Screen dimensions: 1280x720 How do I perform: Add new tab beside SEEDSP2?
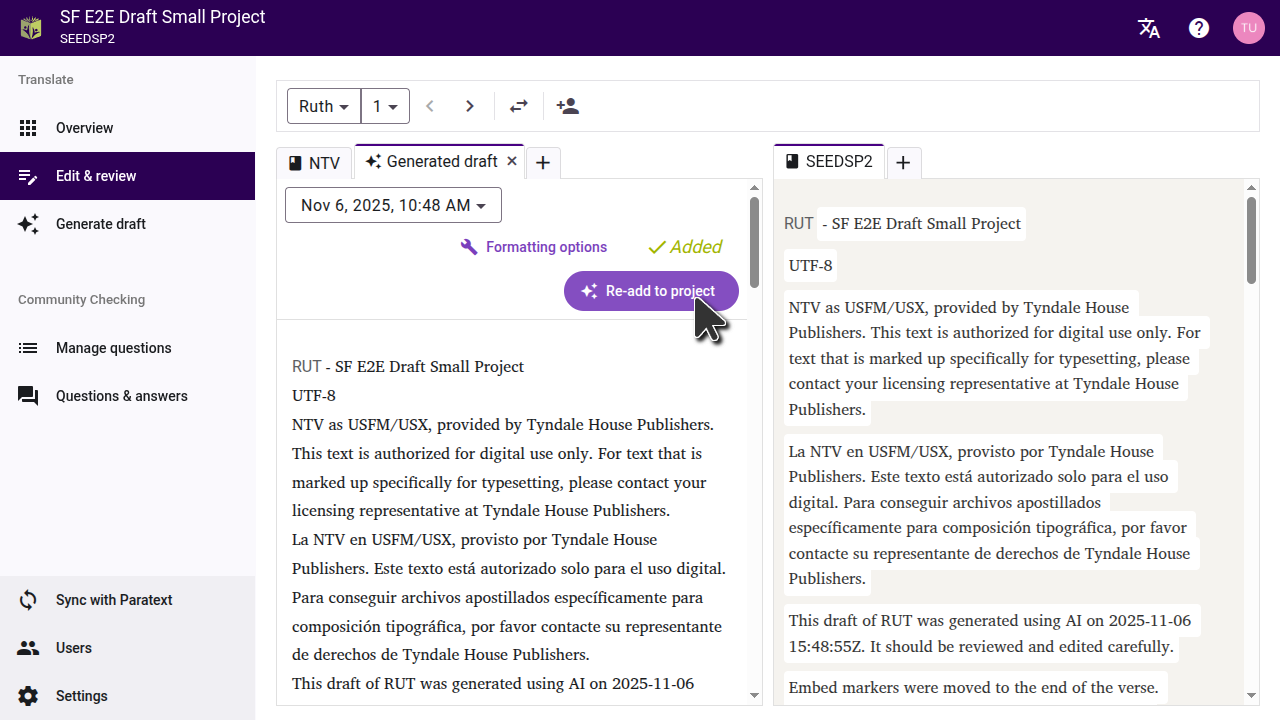click(x=903, y=163)
